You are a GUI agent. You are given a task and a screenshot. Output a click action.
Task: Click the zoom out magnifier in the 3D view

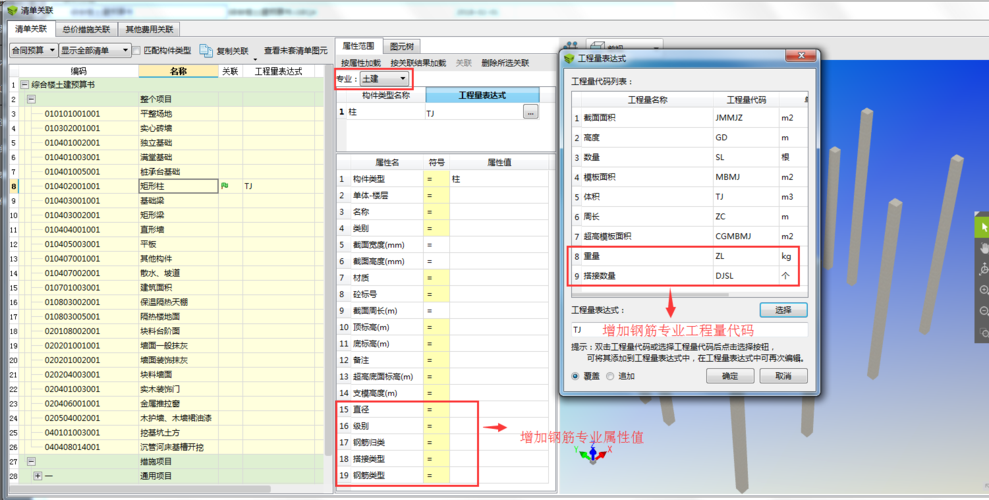pyautogui.click(x=983, y=311)
